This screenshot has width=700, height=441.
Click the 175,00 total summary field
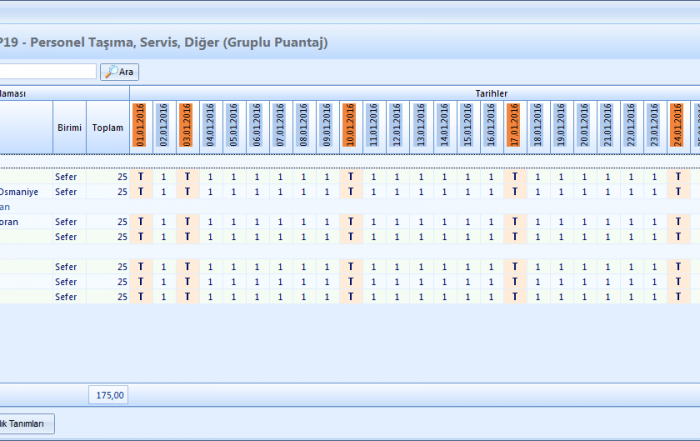pyautogui.click(x=109, y=395)
